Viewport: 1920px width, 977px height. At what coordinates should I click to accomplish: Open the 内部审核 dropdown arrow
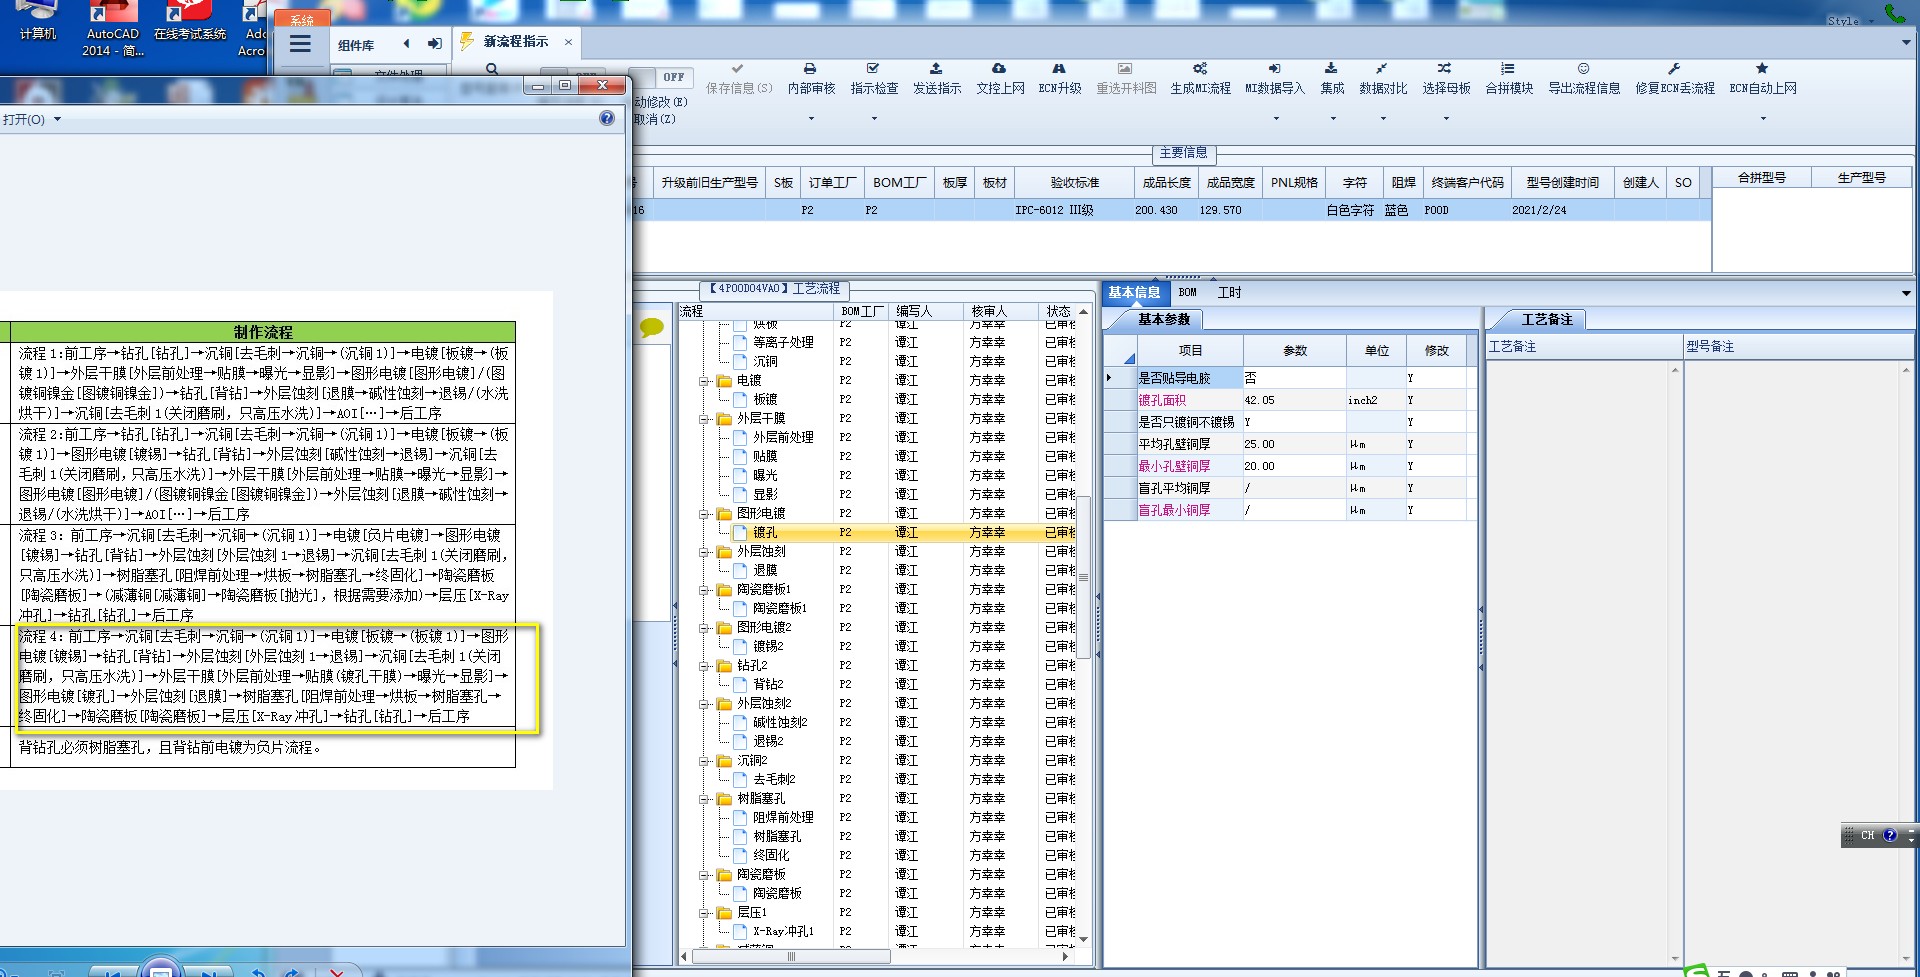click(x=811, y=119)
